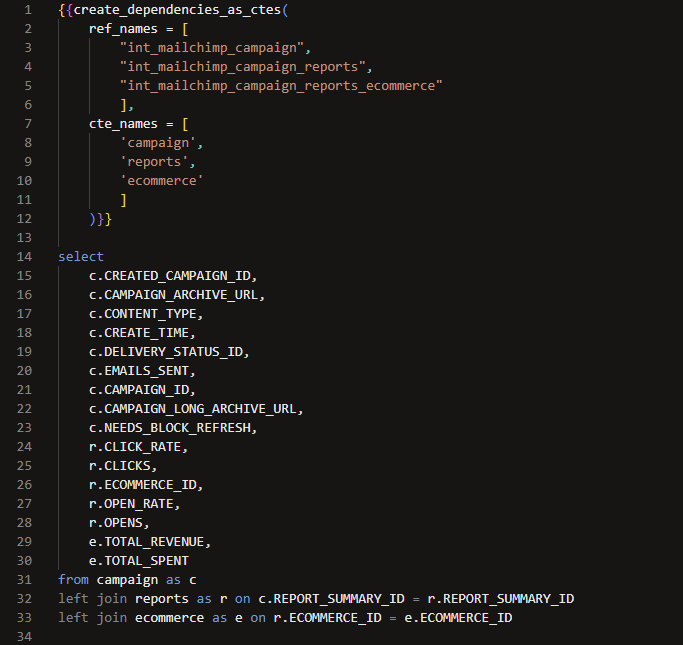Click r.REPORT_SUMMARY_ID in join condition
The width and height of the screenshot is (683, 645).
501,599
